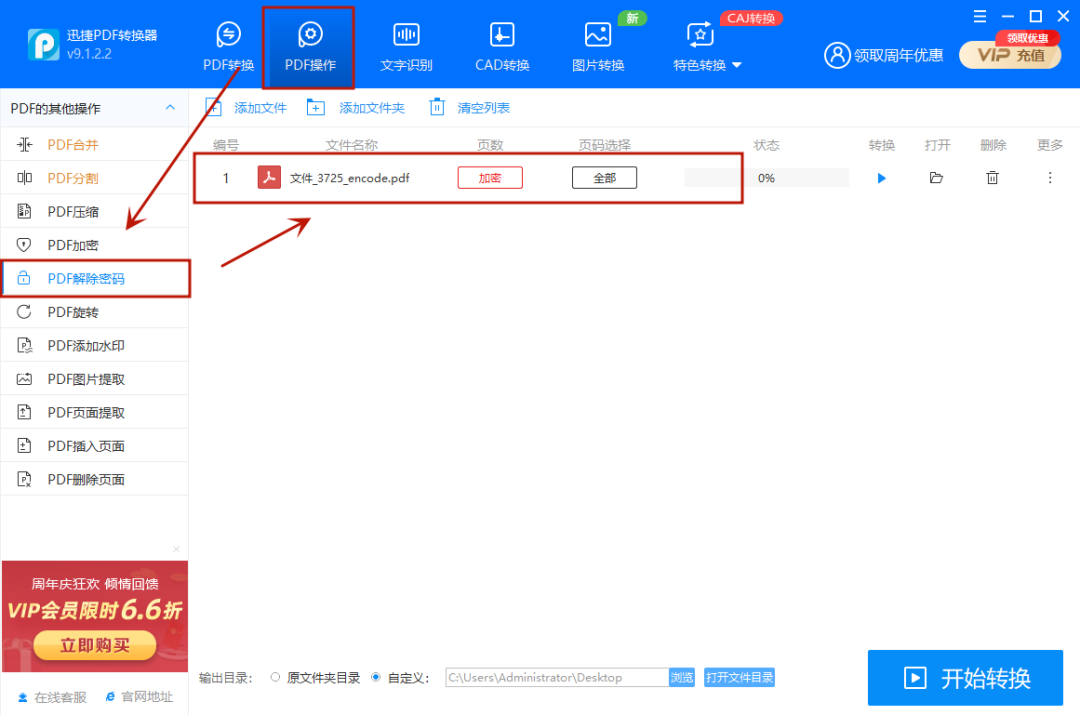
Task: Open the 图片转换 tab
Action: [598, 46]
